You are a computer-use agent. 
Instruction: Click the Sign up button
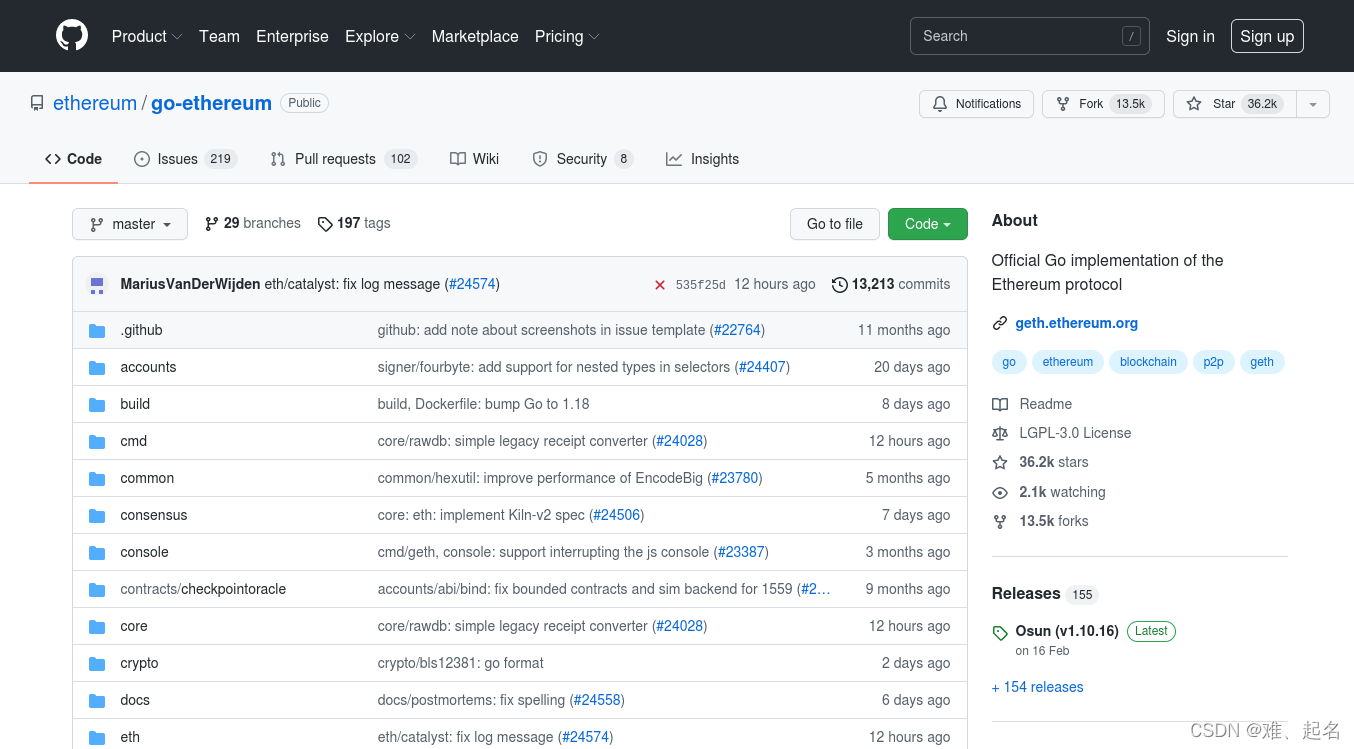point(1267,36)
